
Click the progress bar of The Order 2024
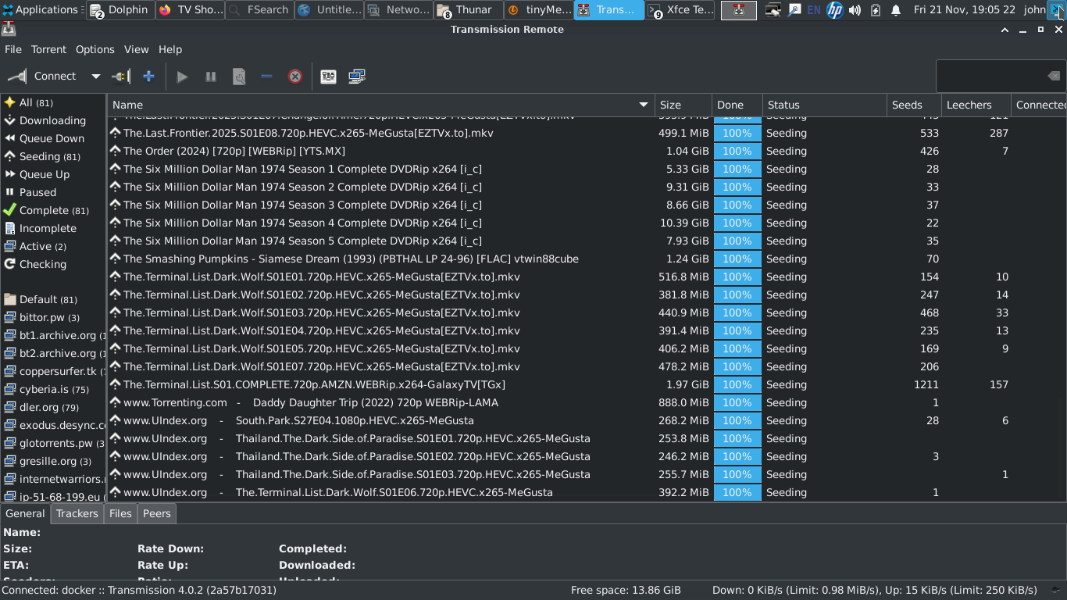[x=736, y=150]
